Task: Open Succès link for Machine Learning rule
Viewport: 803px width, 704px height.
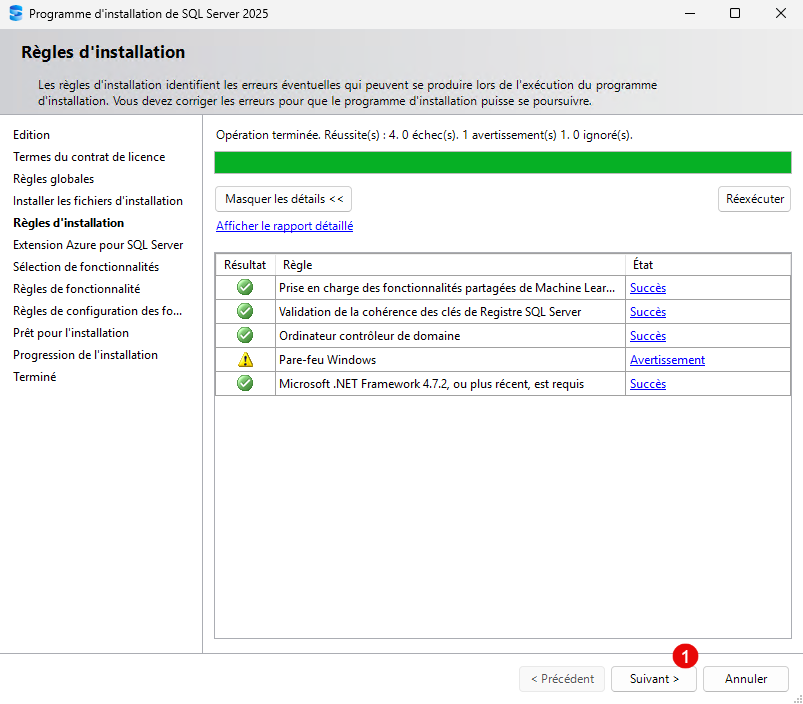Action: (648, 288)
